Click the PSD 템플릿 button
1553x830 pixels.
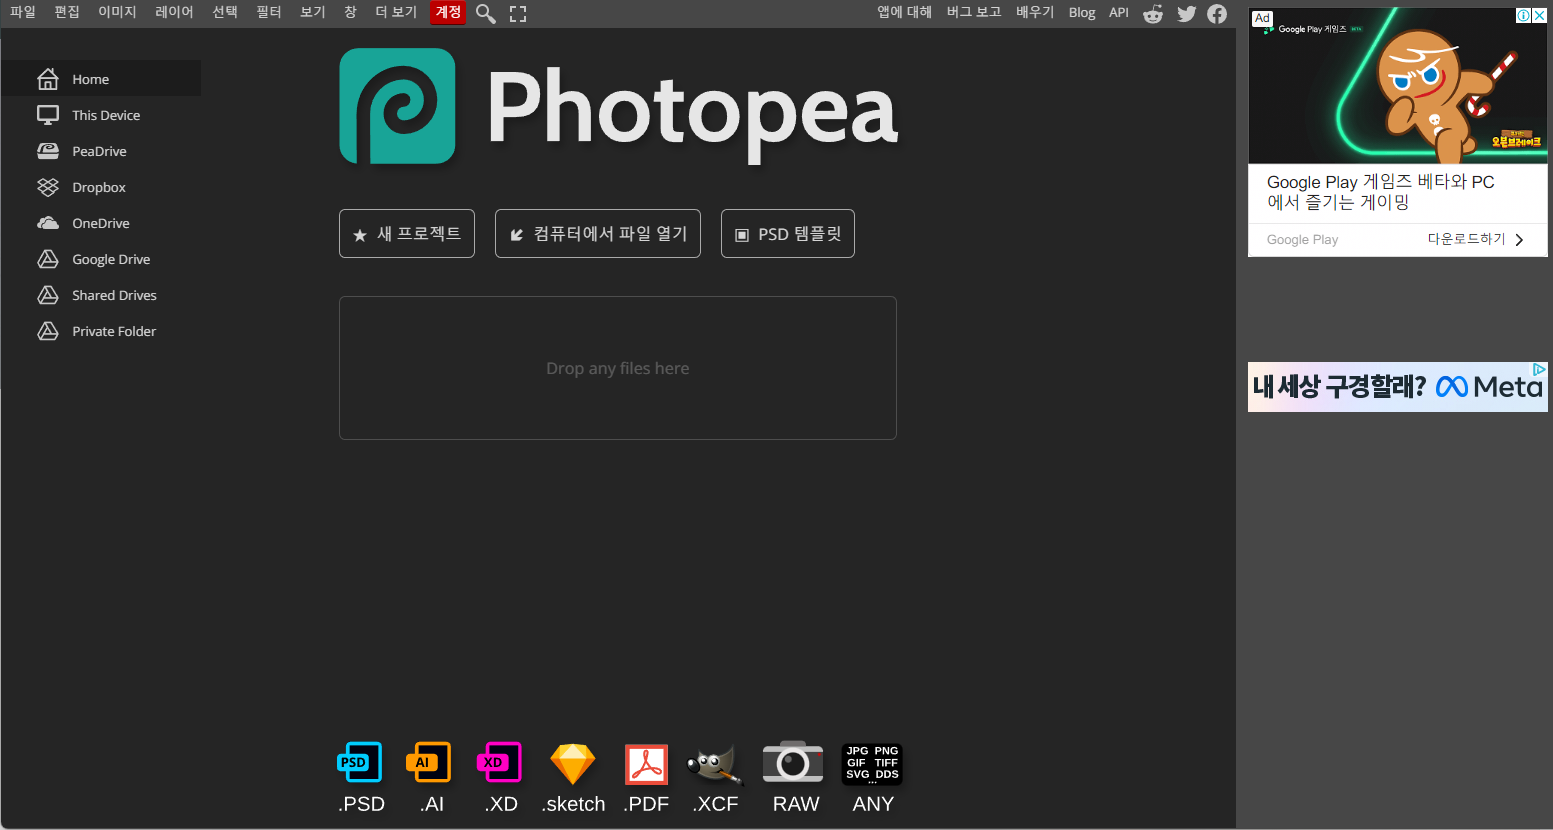(x=788, y=234)
